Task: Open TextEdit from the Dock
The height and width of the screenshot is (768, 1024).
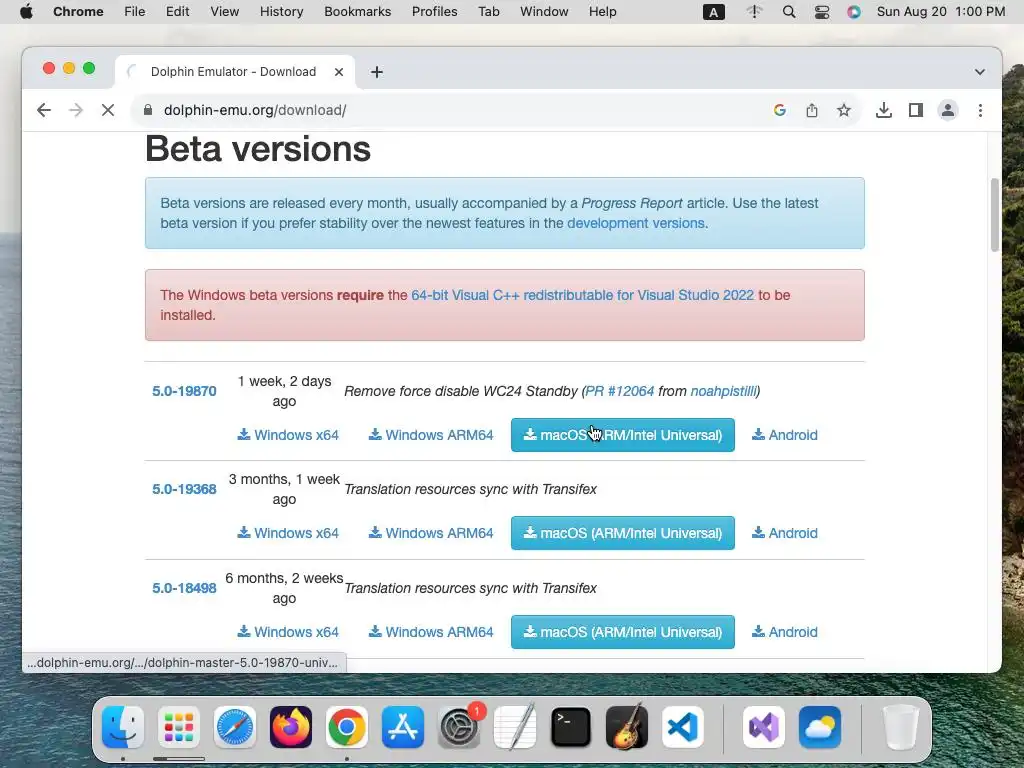Action: [515, 727]
